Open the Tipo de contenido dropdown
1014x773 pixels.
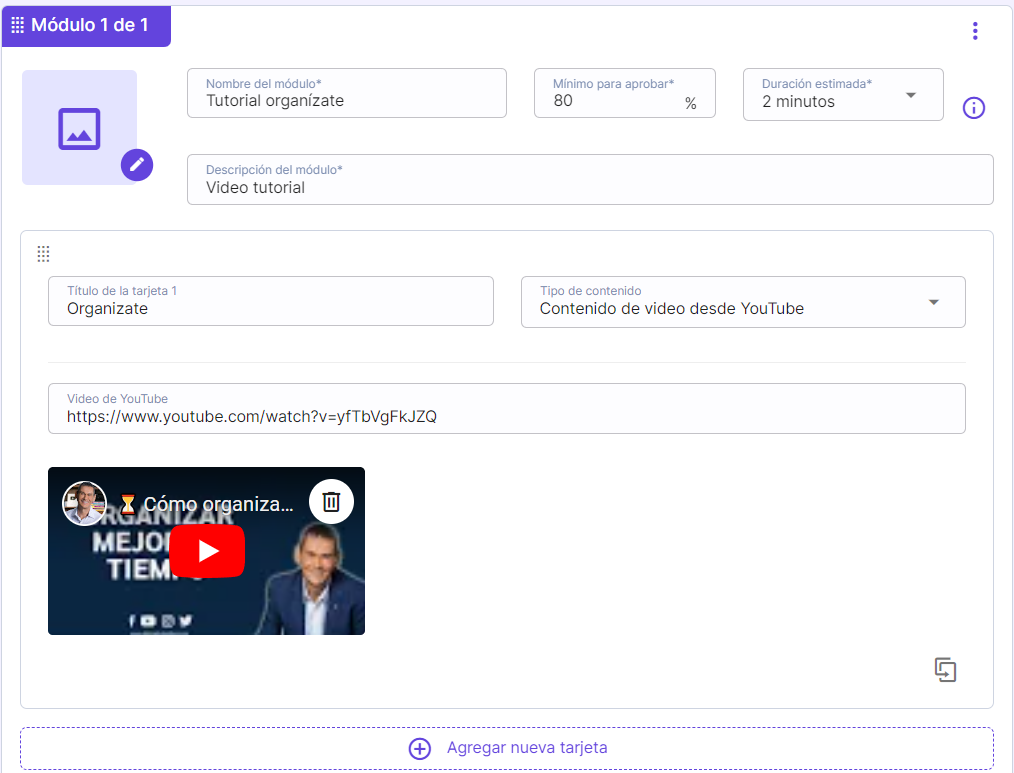point(743,302)
